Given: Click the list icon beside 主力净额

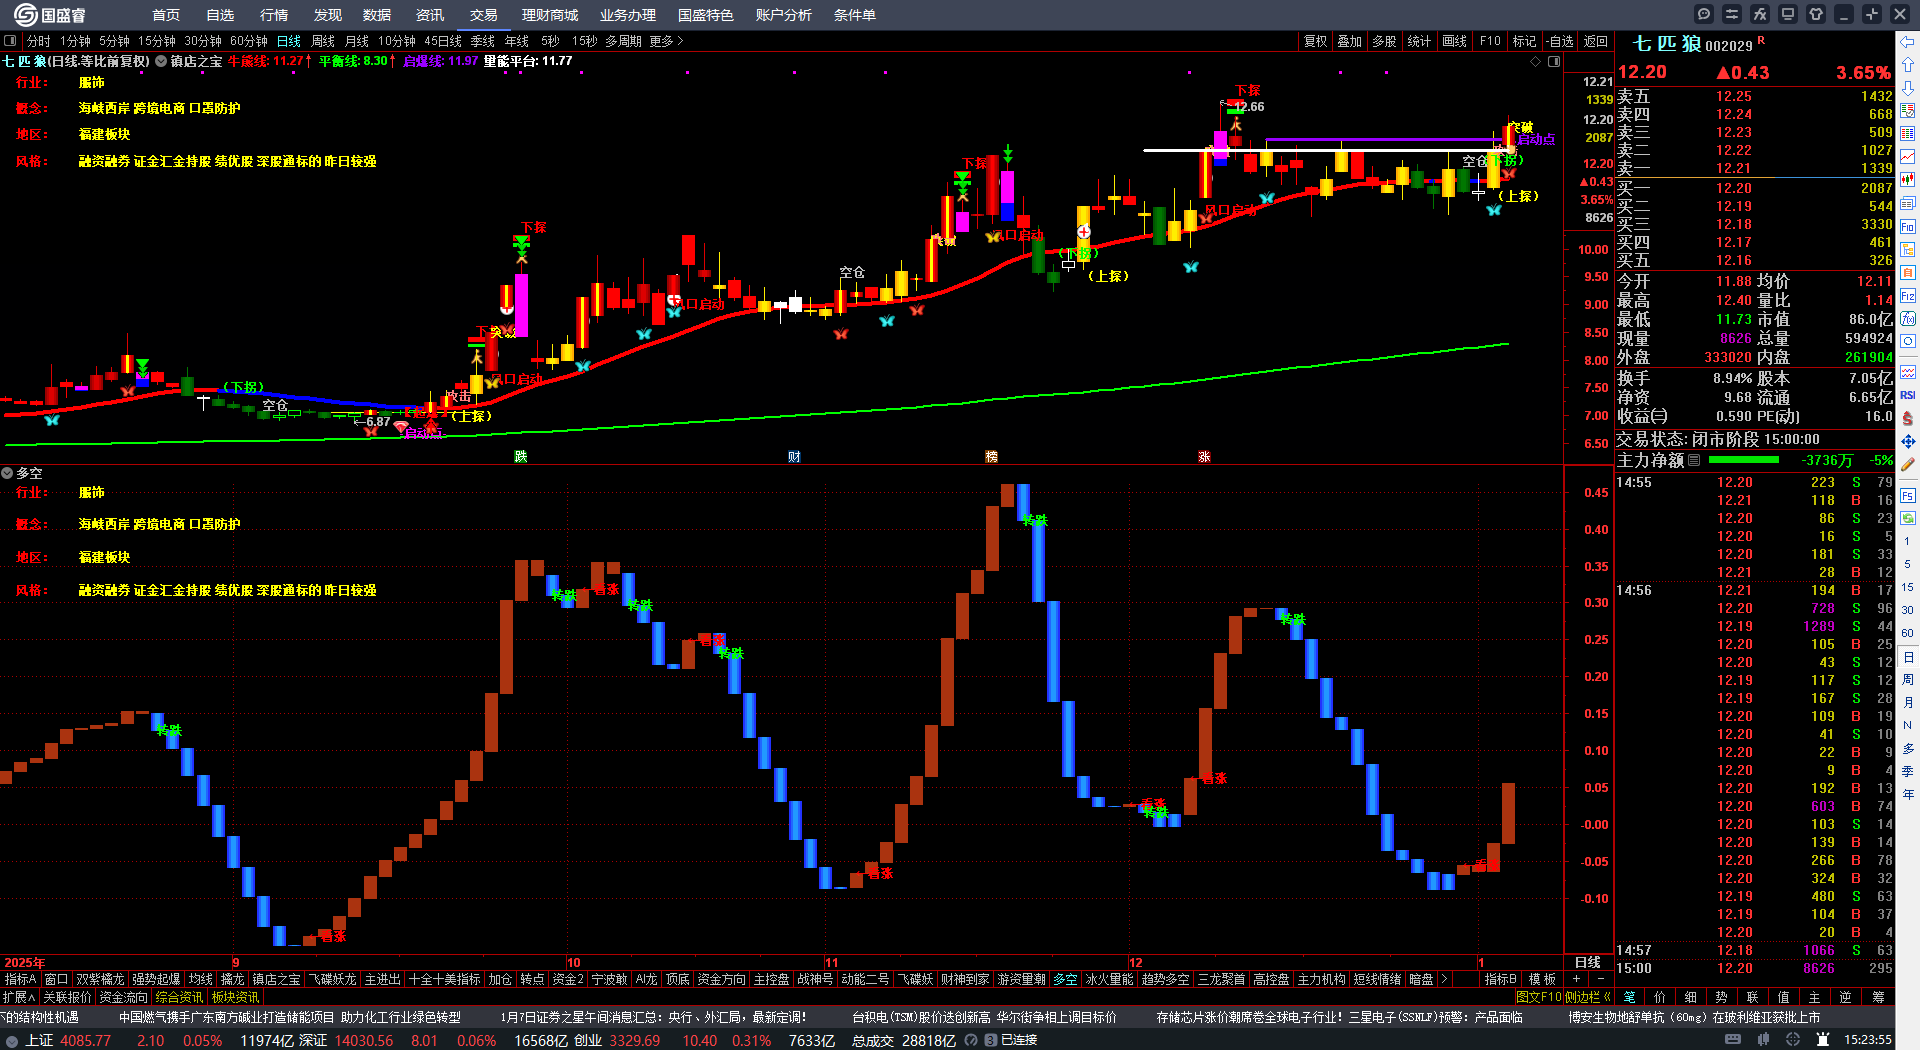Looking at the screenshot, I should pos(1694,460).
